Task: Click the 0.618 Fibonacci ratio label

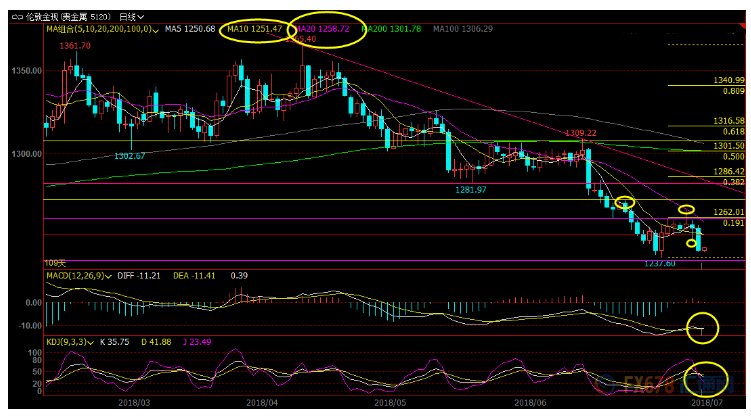Action: (x=733, y=132)
